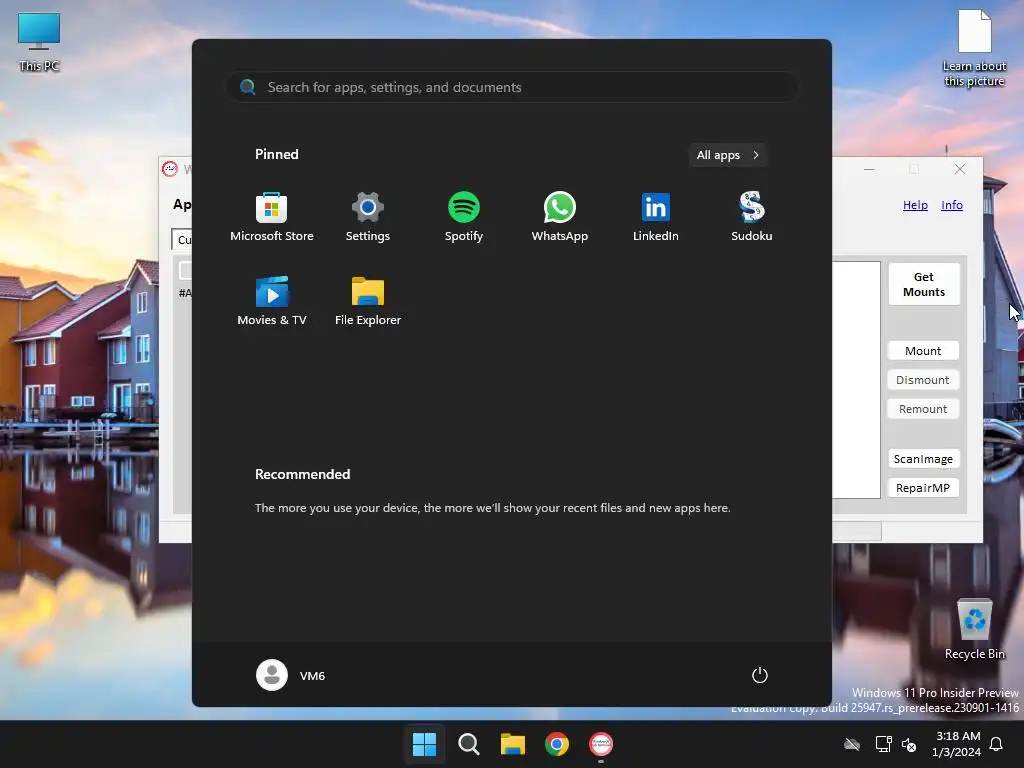
Task: Open the Info link in background window
Action: pyautogui.click(x=952, y=205)
